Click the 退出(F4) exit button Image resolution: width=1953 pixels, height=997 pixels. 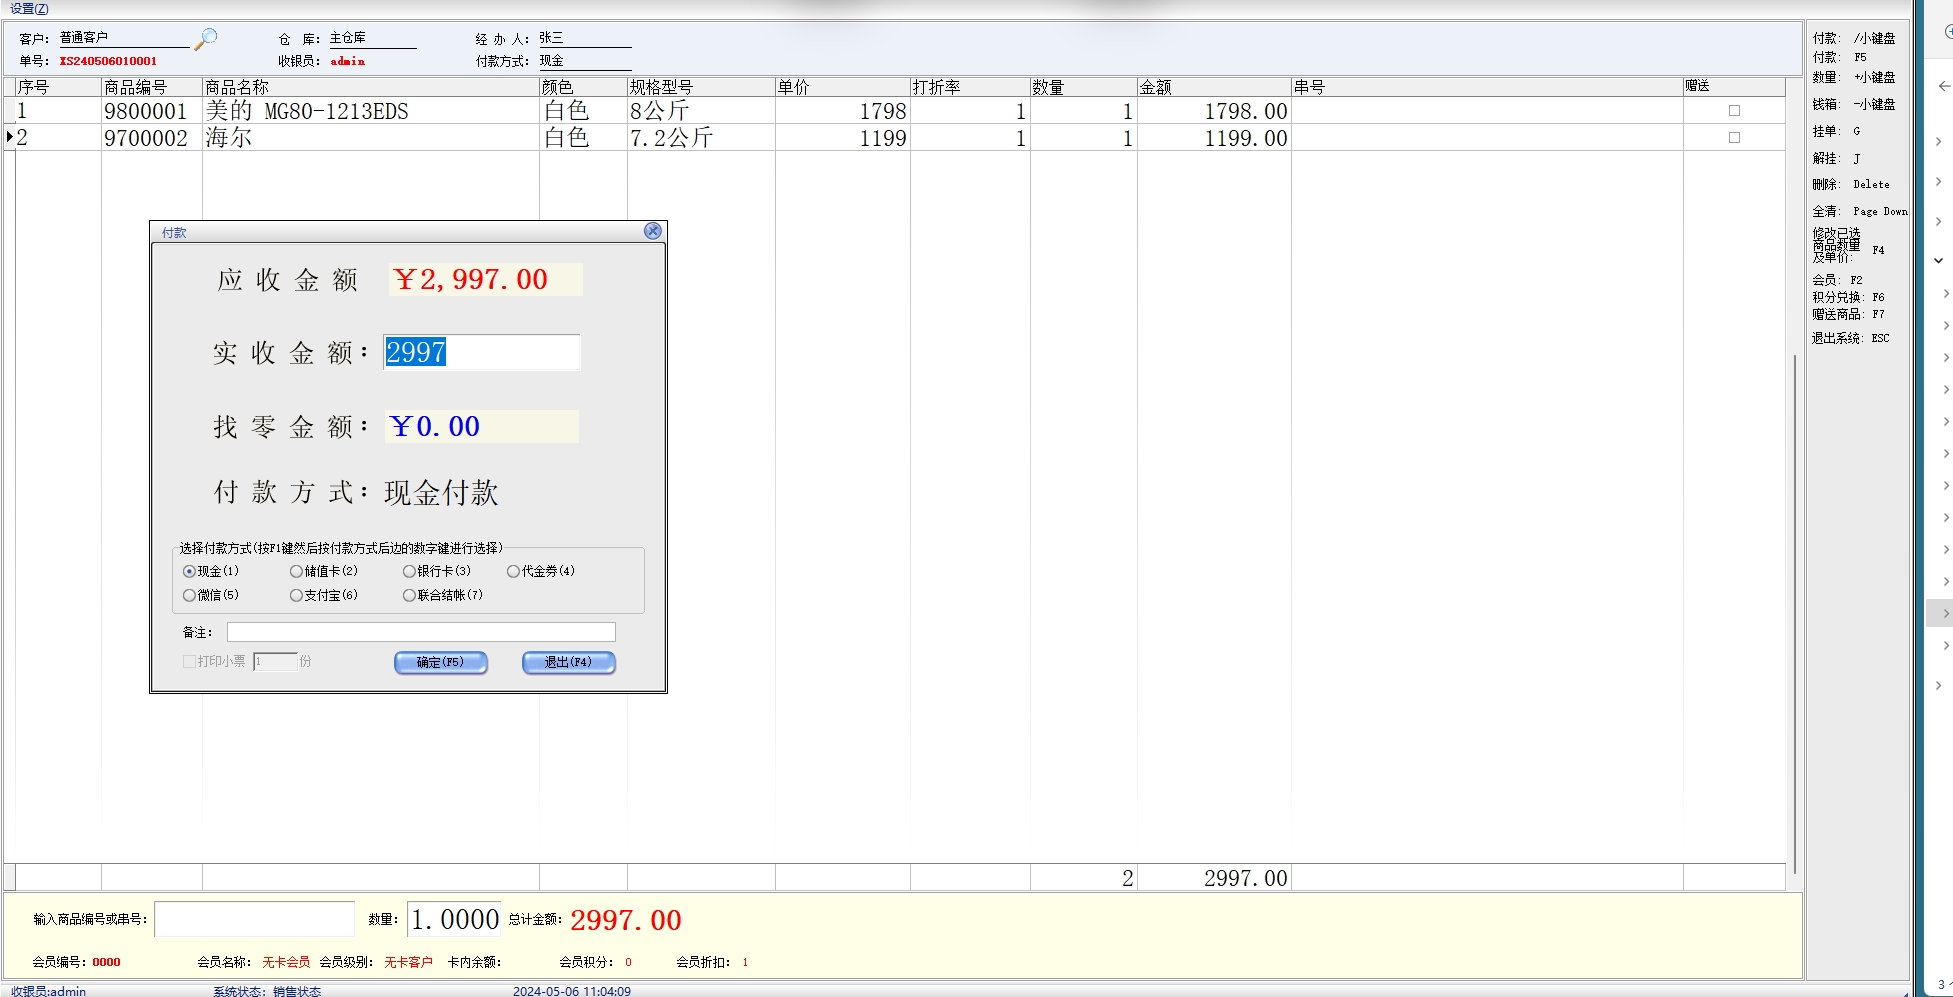pos(568,662)
